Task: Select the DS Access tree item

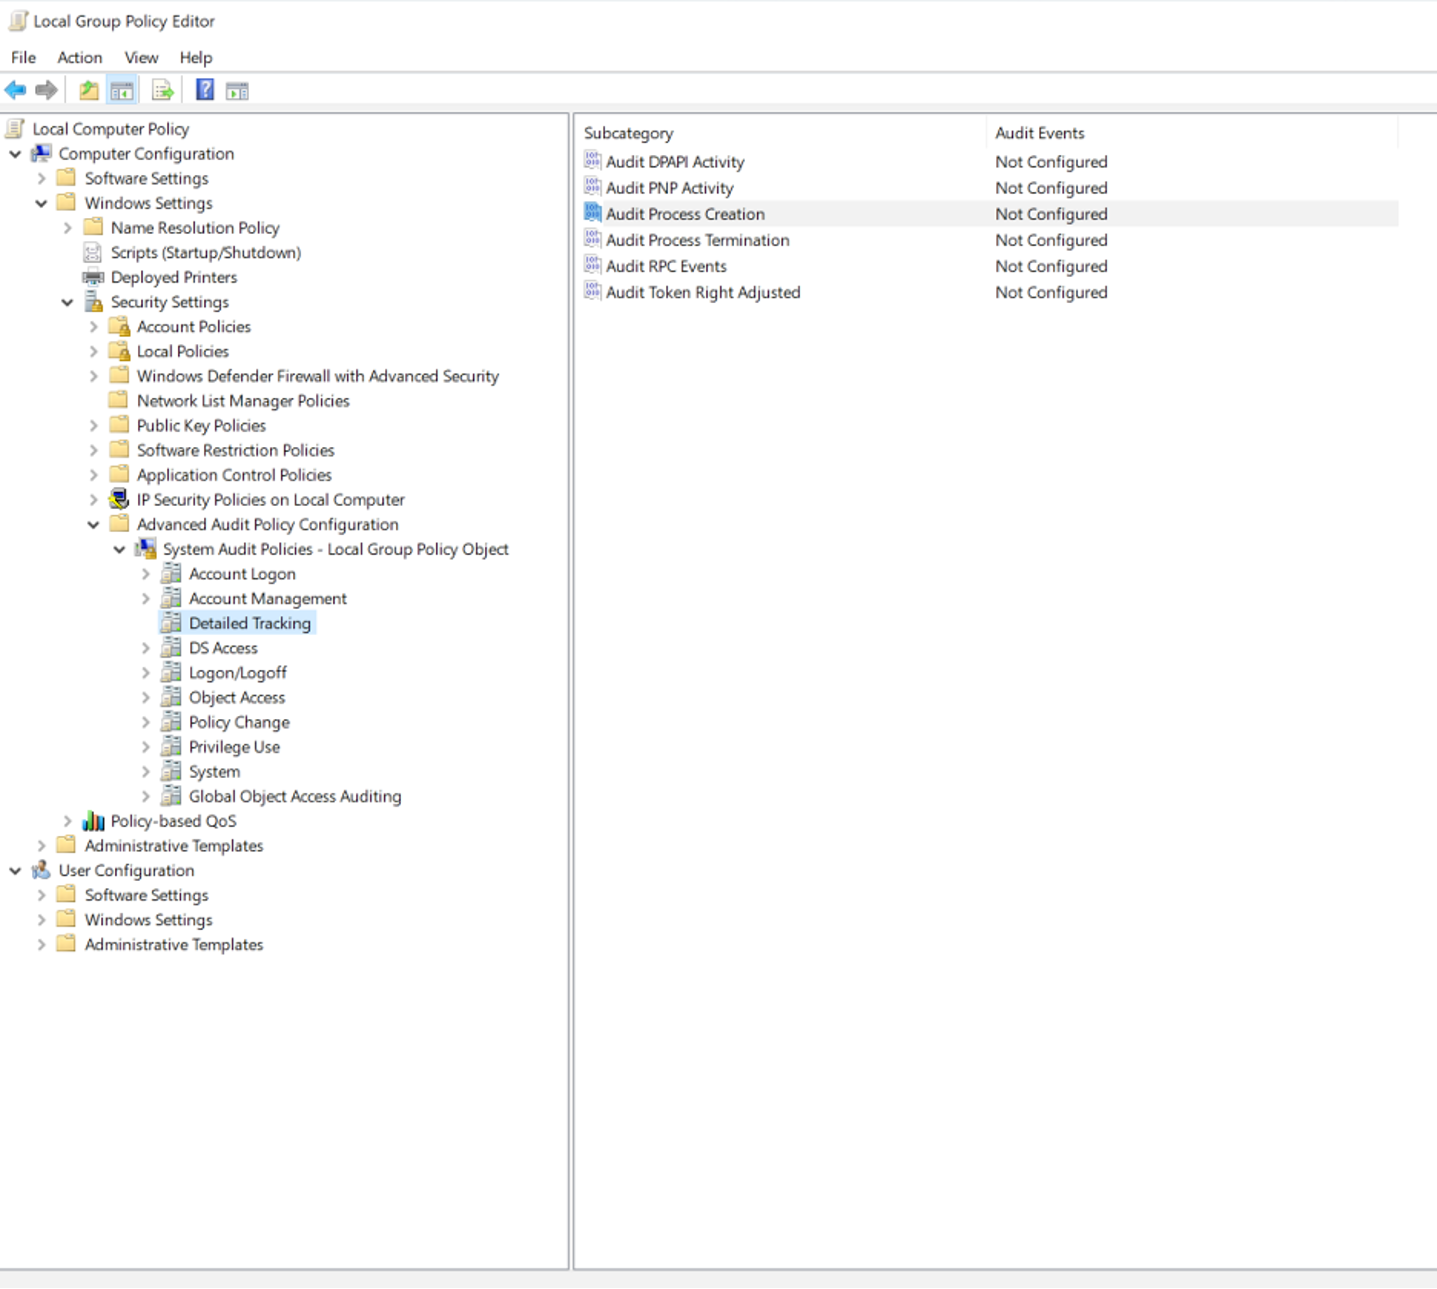Action: [x=223, y=648]
